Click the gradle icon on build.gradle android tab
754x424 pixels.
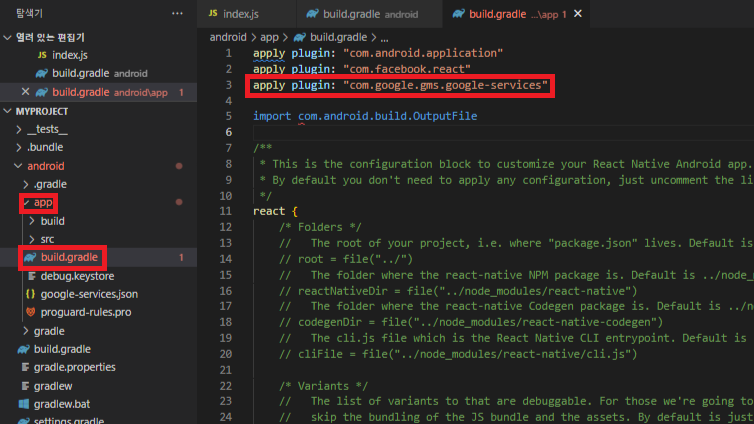pos(313,14)
